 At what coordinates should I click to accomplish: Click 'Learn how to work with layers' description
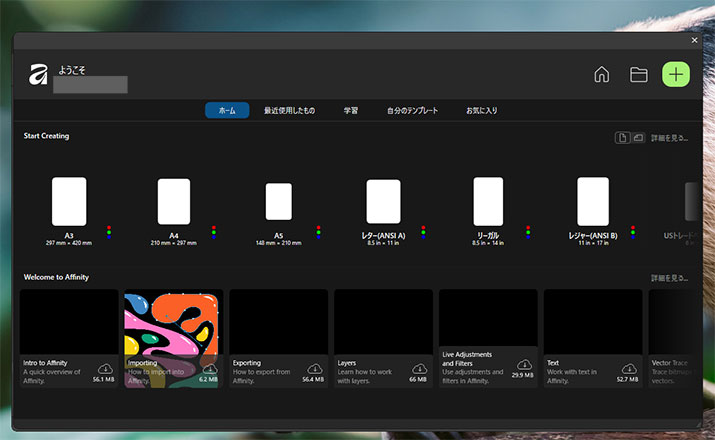(365, 376)
